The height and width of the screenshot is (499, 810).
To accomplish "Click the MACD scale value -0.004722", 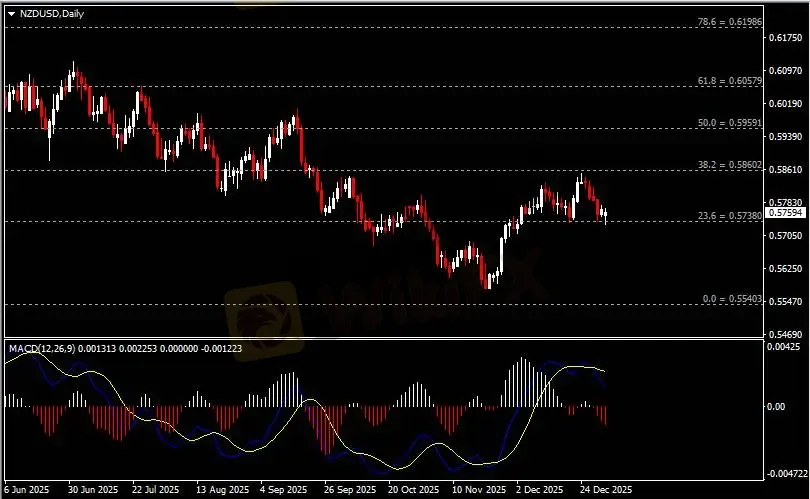I will click(787, 473).
